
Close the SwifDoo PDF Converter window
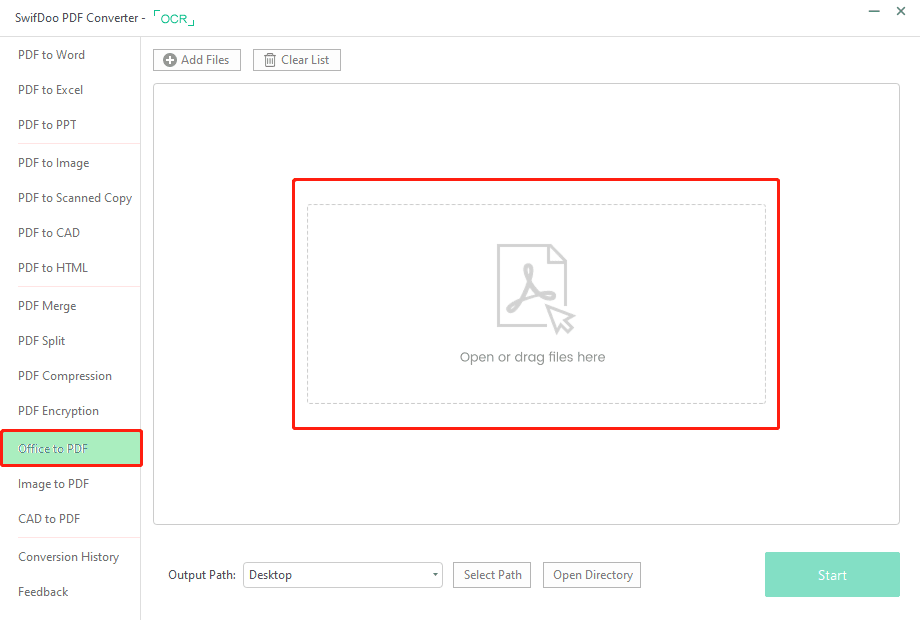(901, 11)
